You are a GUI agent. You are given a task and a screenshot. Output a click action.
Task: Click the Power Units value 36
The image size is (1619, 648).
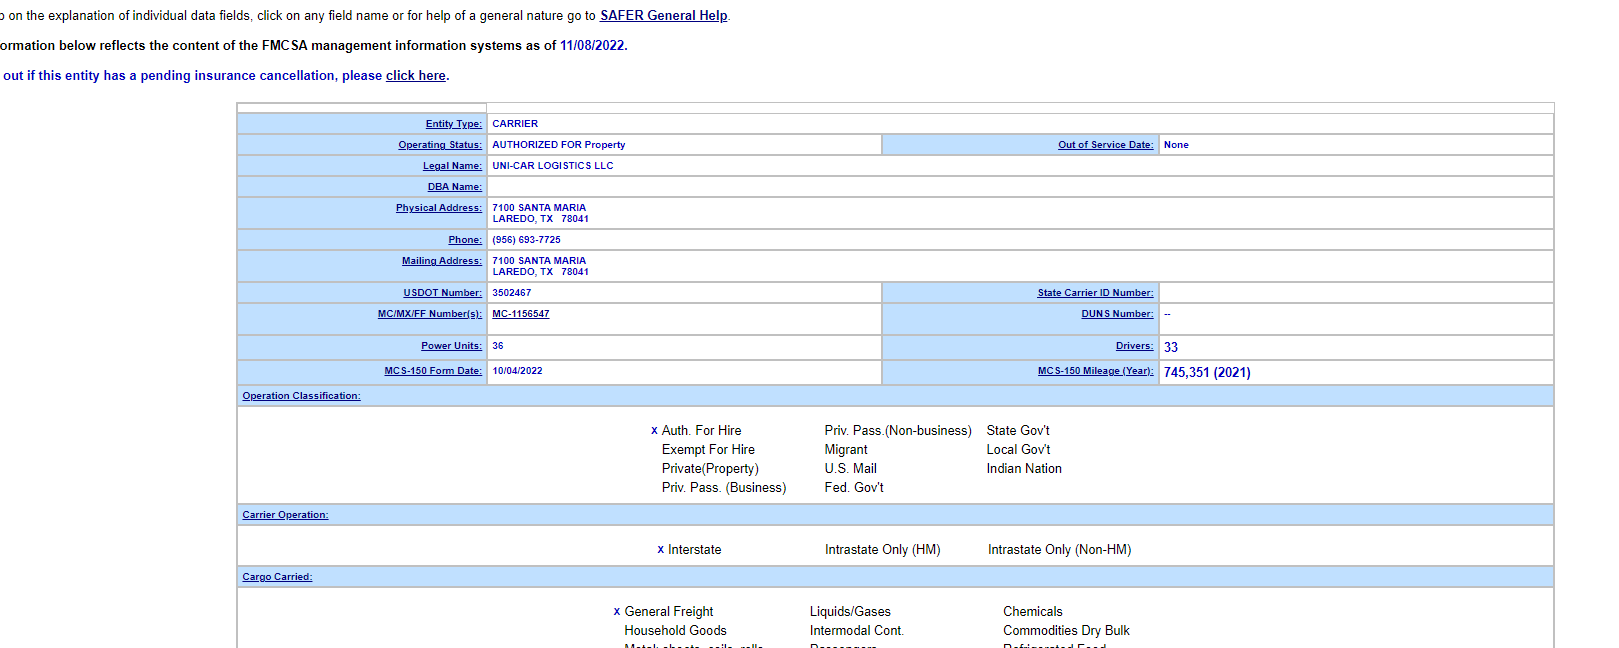[x=498, y=346]
